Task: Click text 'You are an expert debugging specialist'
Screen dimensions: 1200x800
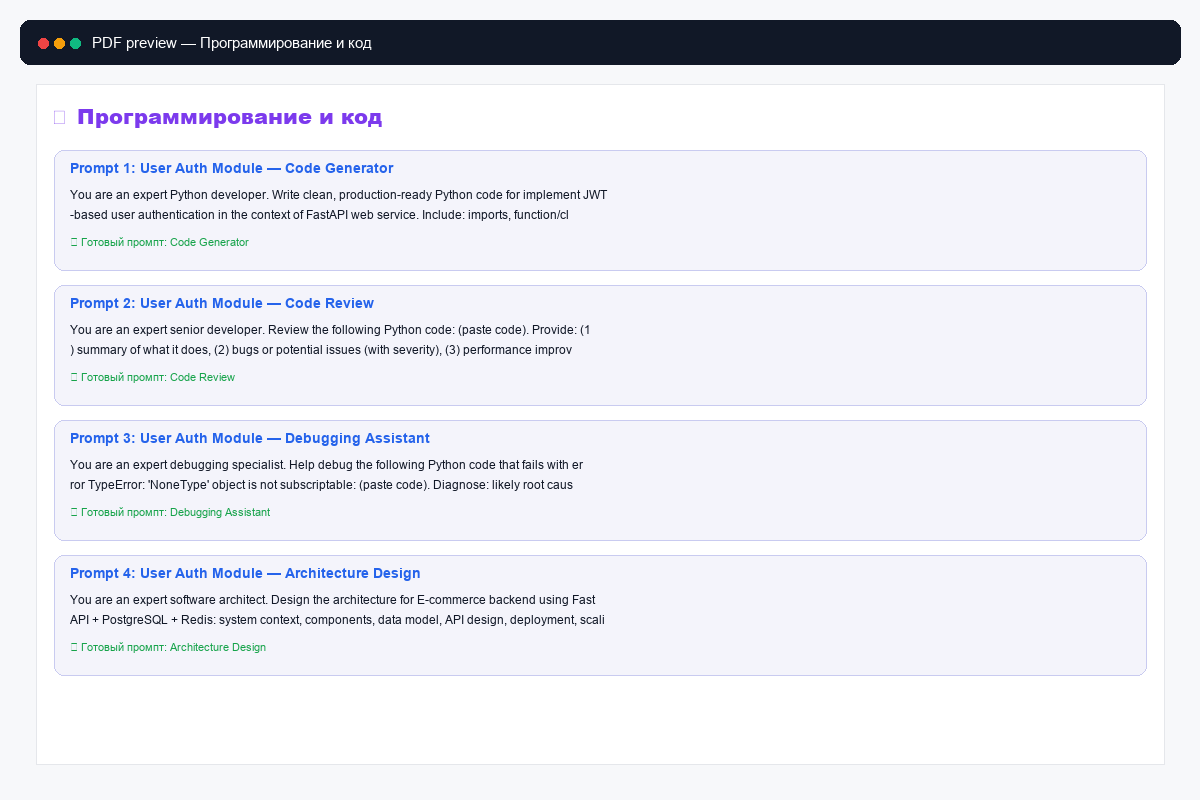Action: tap(177, 465)
